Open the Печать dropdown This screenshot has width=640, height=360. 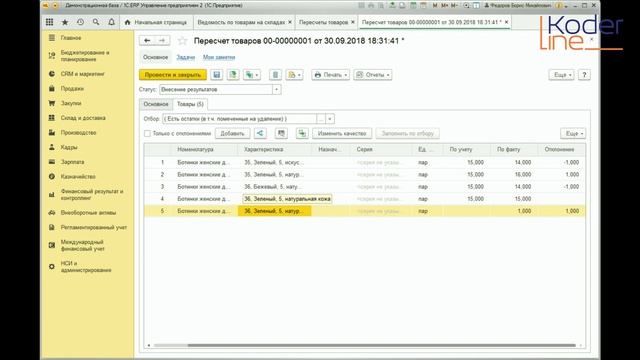[331, 75]
